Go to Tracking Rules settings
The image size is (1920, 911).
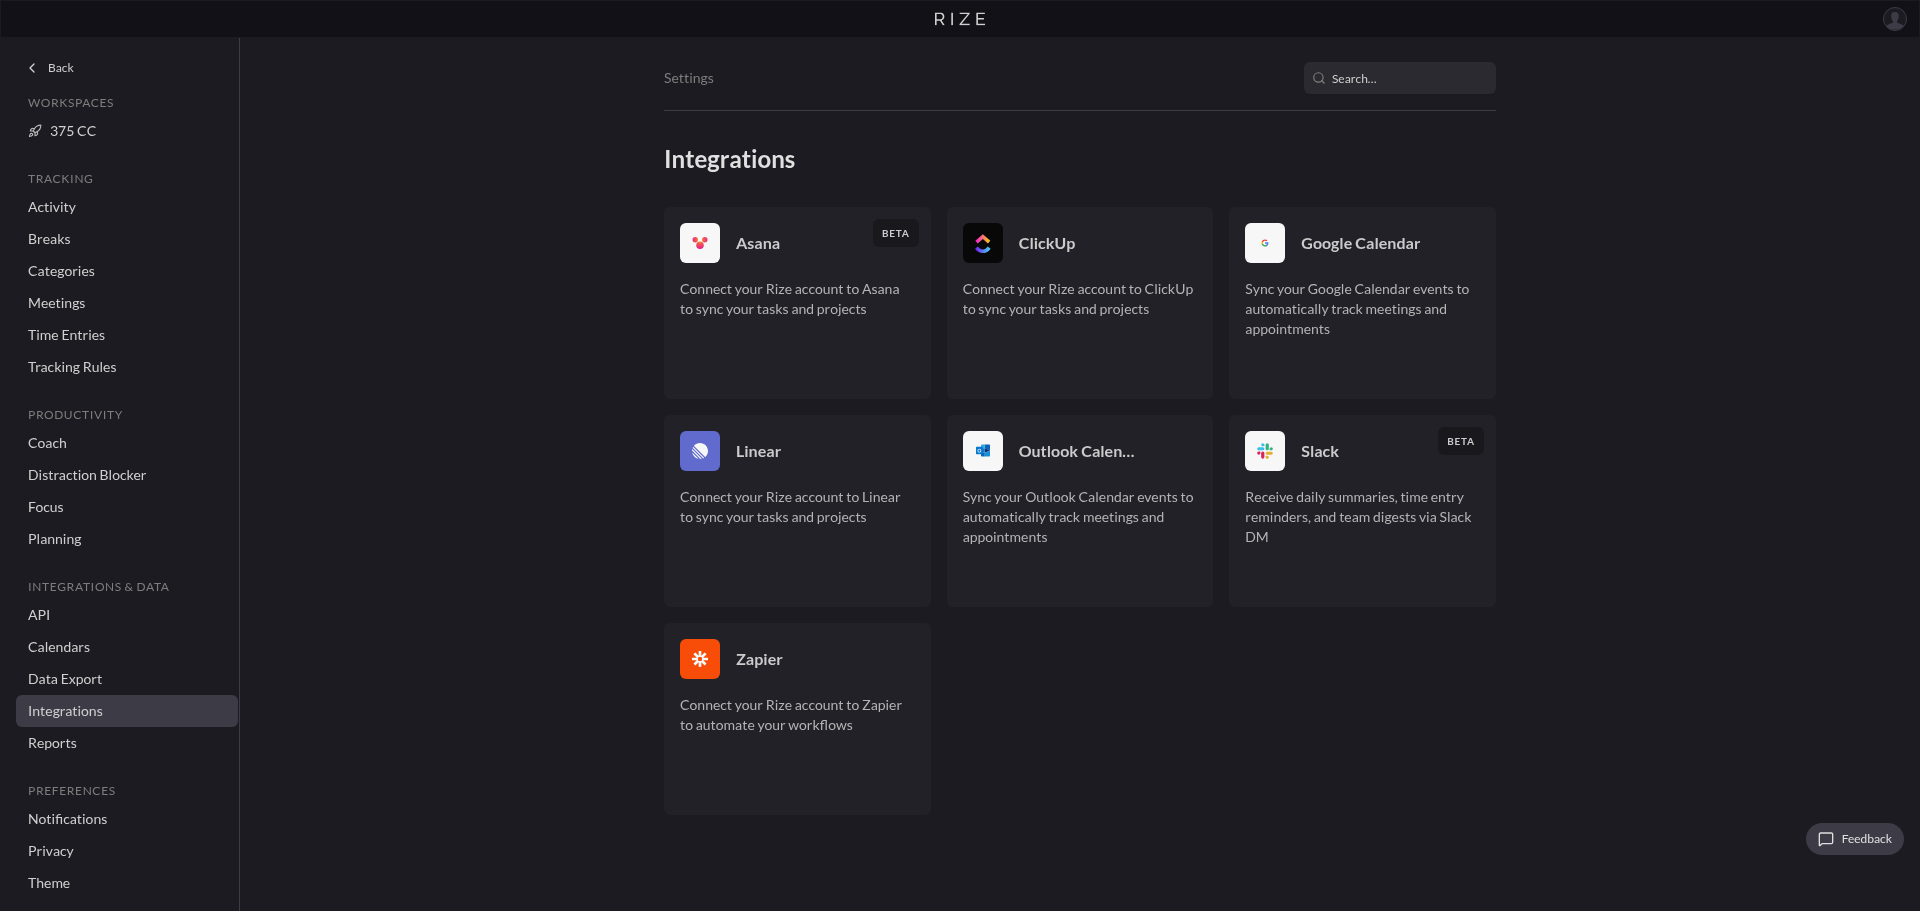click(x=72, y=367)
